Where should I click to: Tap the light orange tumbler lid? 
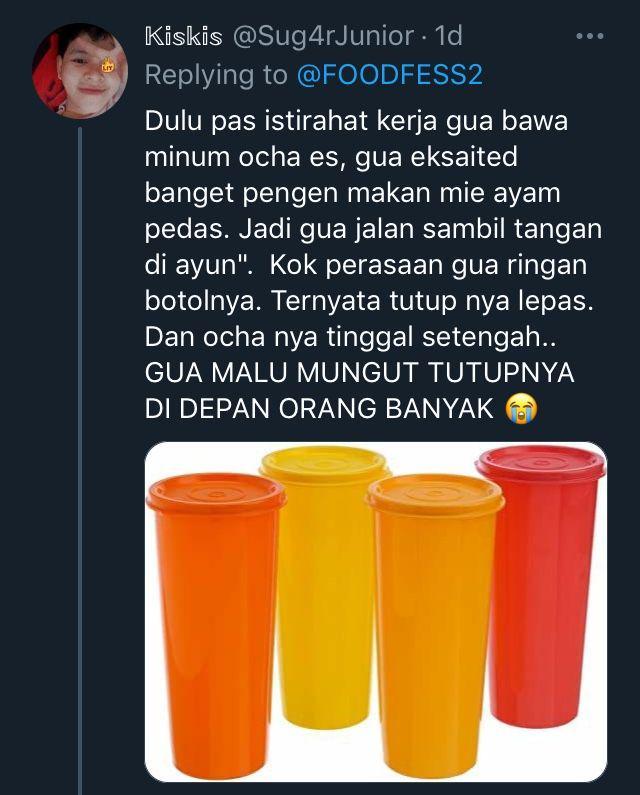click(435, 493)
